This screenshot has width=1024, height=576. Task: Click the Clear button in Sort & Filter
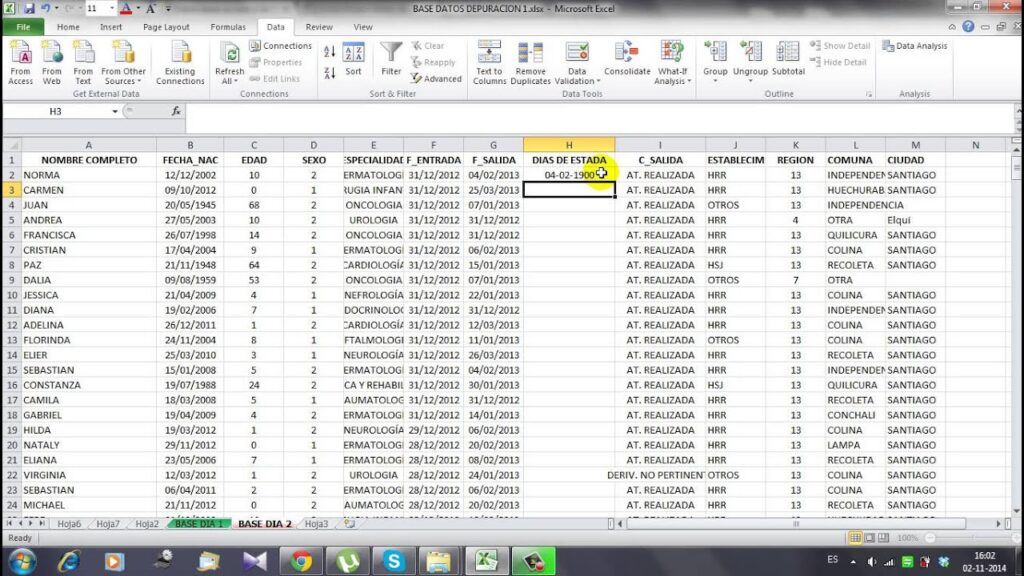click(432, 45)
